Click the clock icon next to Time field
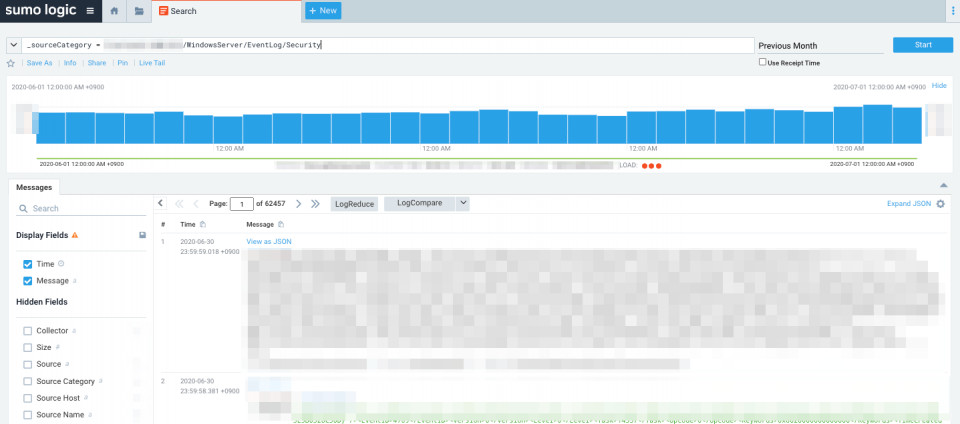 [x=61, y=264]
